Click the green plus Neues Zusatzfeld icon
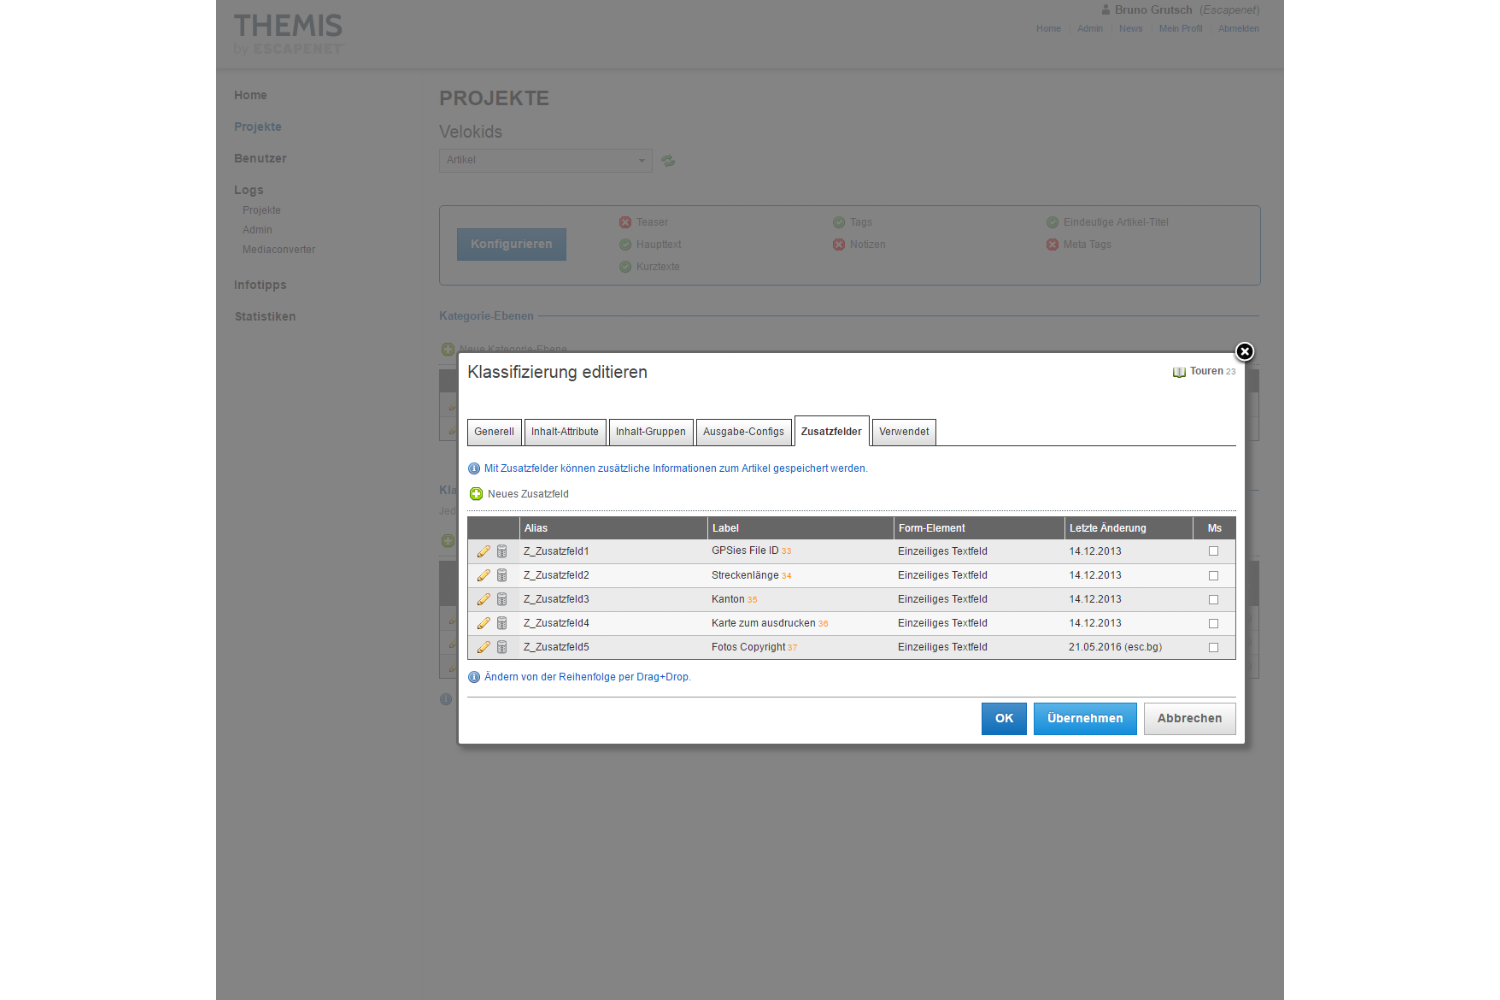Image resolution: width=1500 pixels, height=1000 pixels. (476, 494)
